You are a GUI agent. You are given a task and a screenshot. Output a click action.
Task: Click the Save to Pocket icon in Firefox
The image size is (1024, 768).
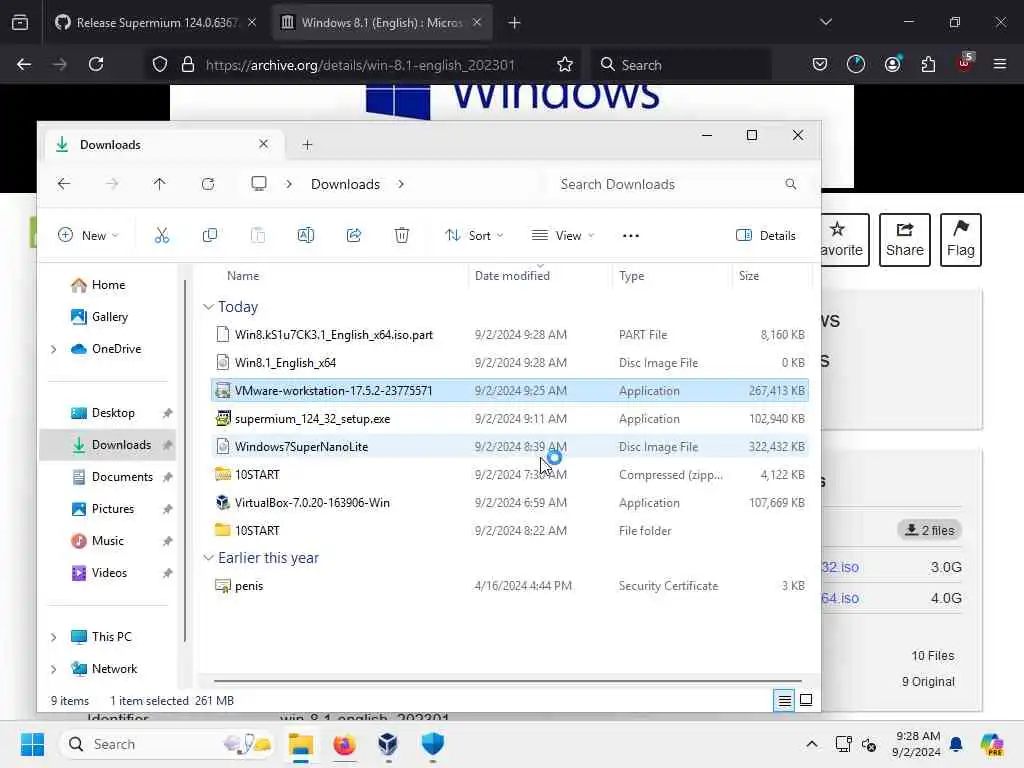click(x=820, y=64)
